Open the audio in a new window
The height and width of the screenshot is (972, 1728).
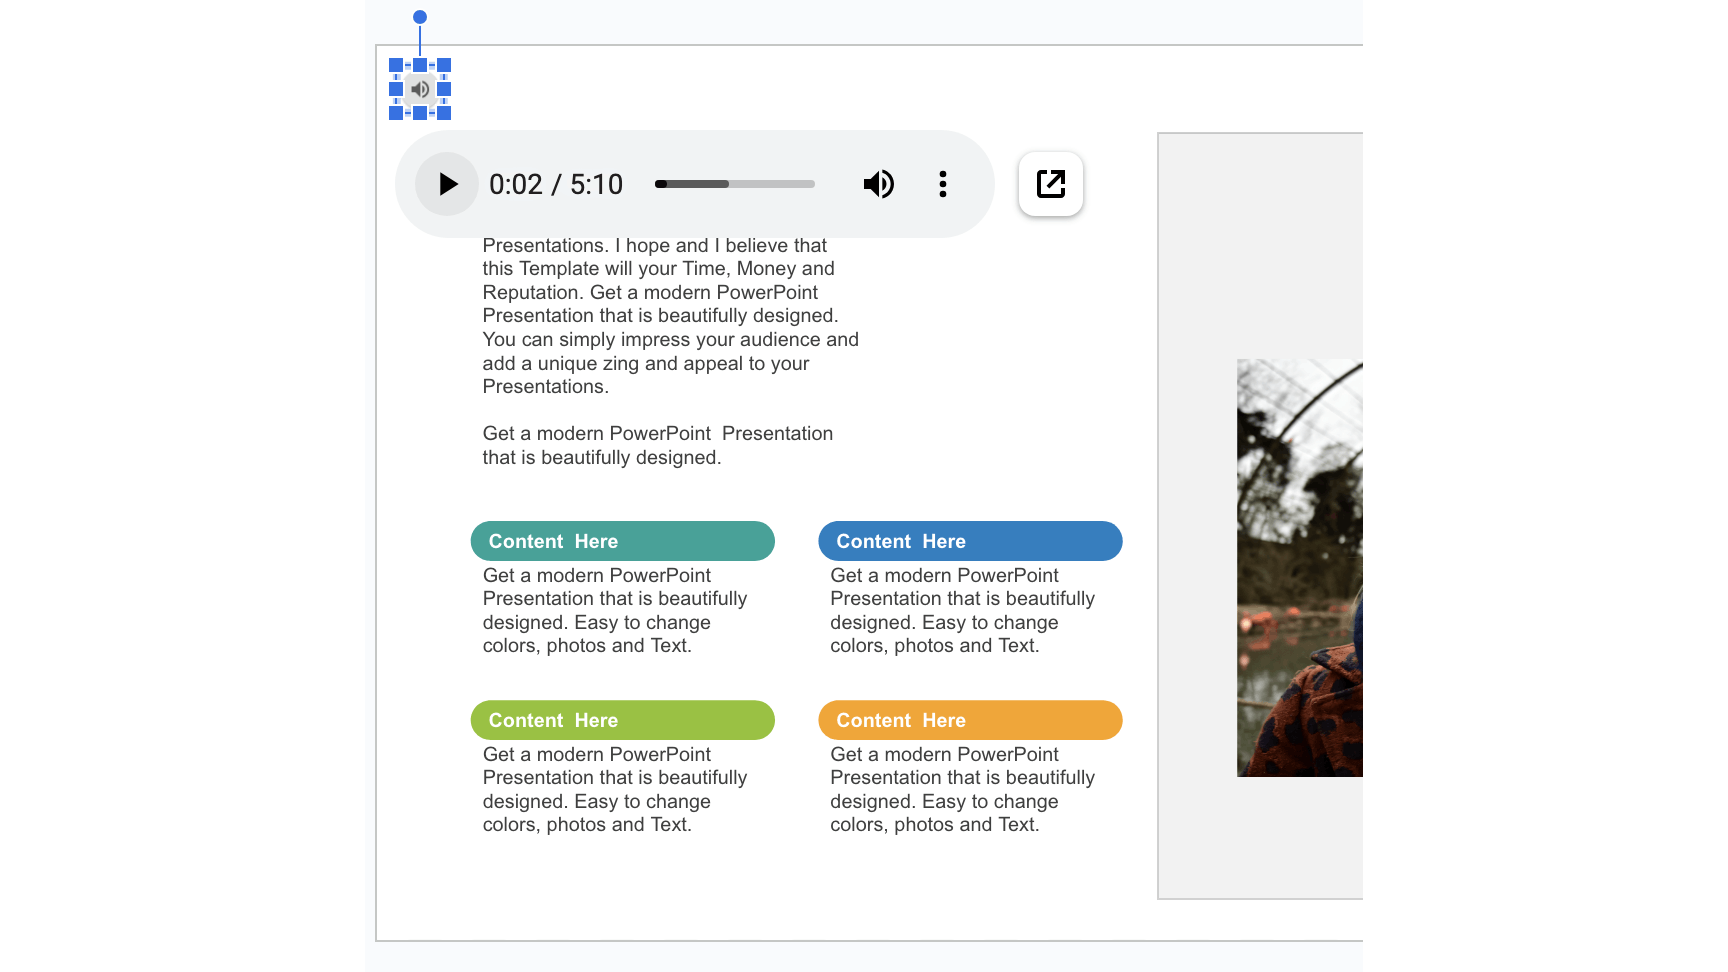click(x=1051, y=184)
